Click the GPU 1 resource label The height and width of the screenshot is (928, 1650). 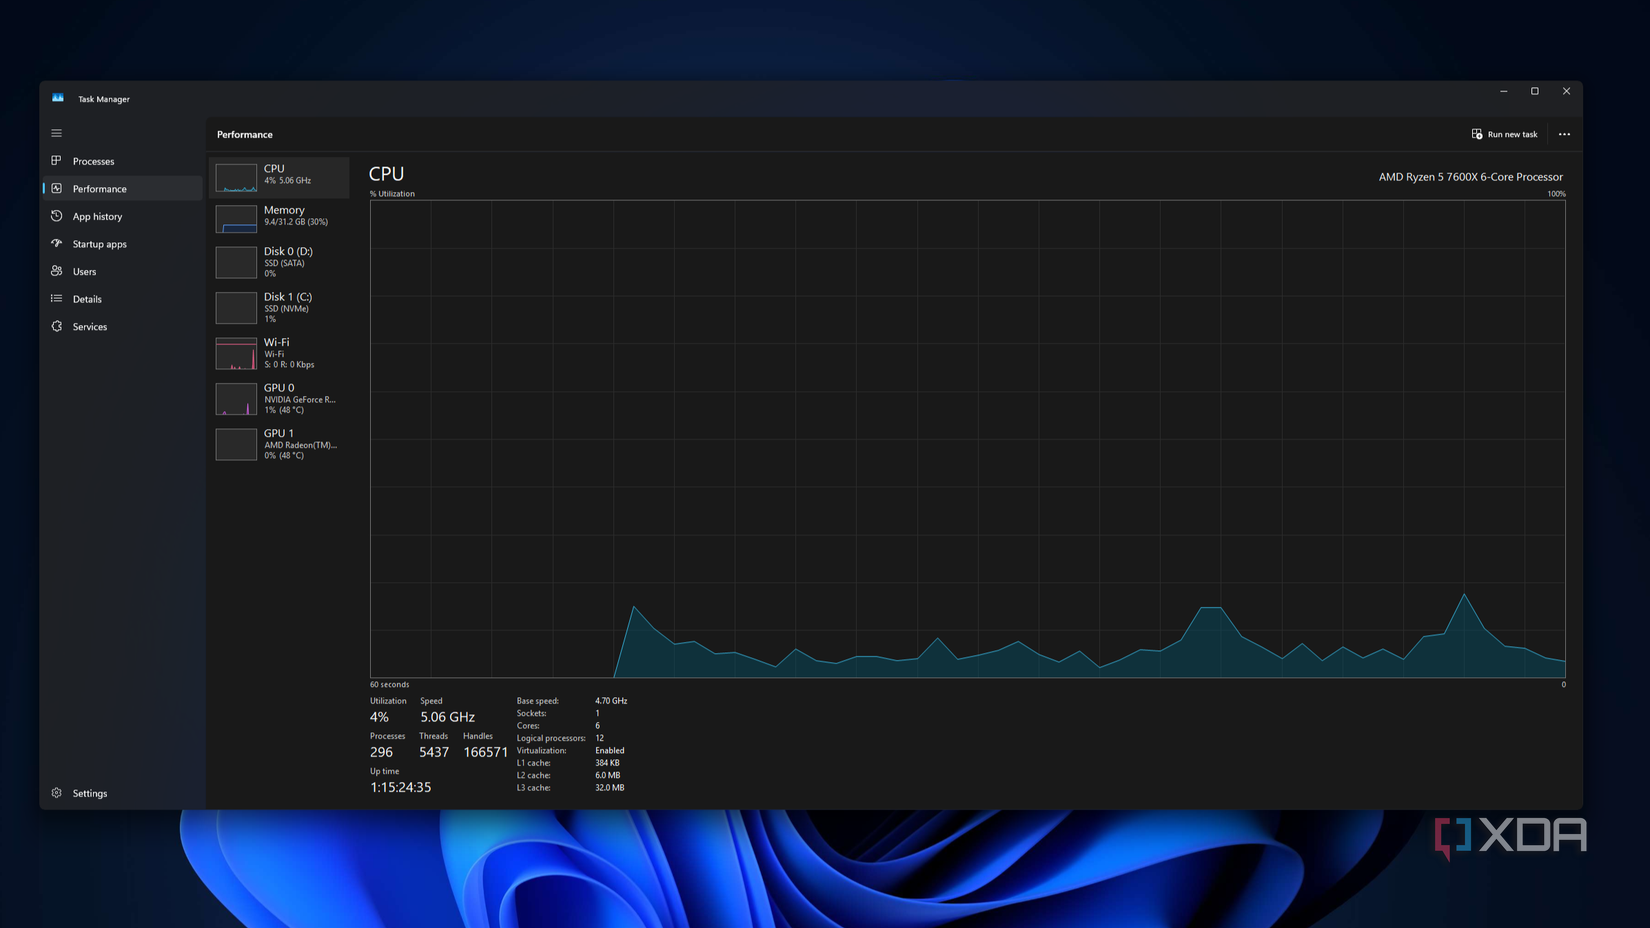[279, 433]
